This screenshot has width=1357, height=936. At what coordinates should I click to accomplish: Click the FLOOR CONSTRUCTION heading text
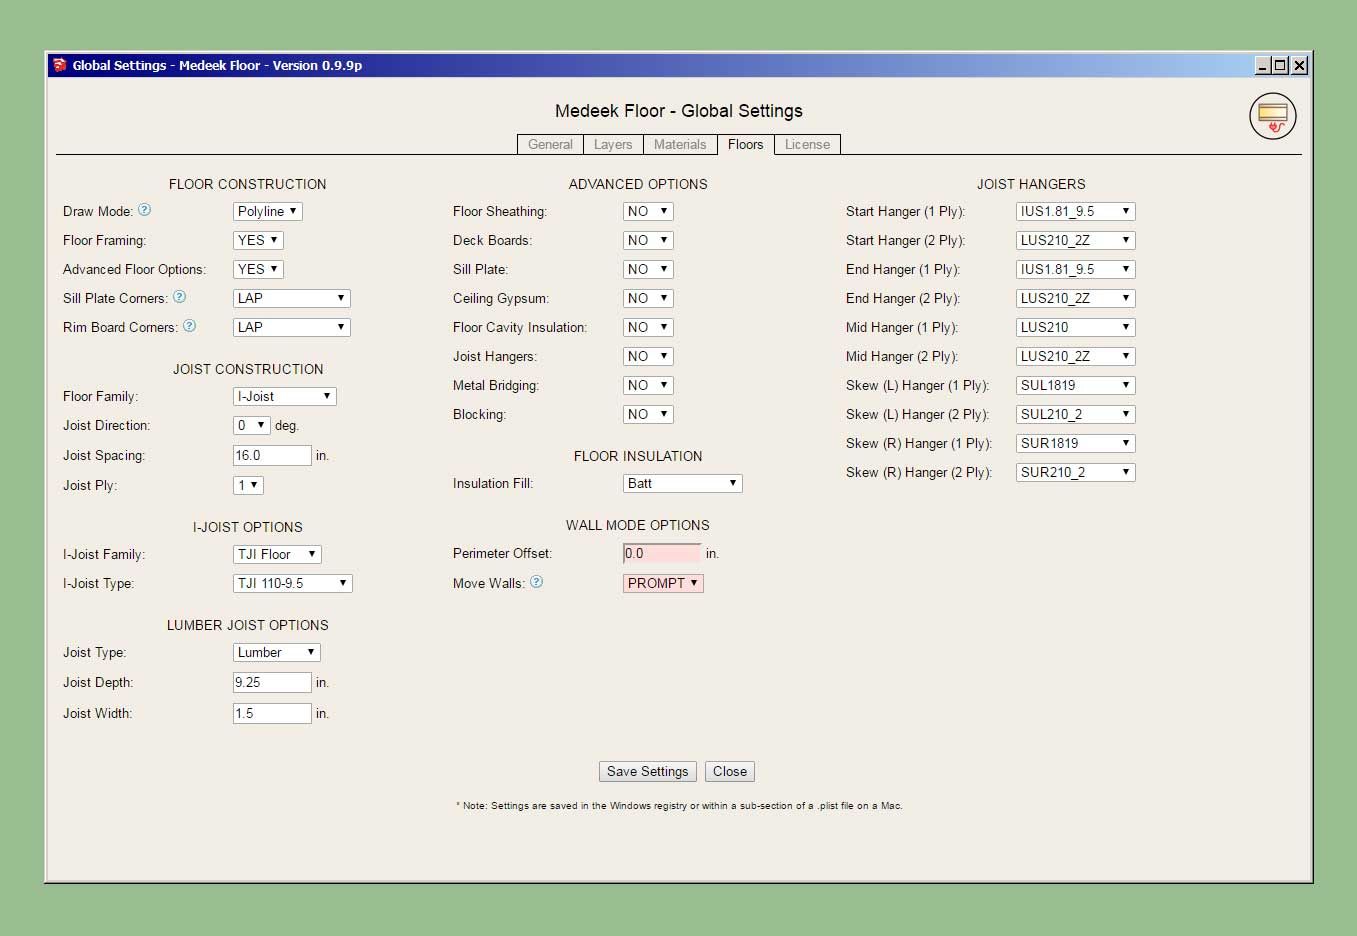247,184
